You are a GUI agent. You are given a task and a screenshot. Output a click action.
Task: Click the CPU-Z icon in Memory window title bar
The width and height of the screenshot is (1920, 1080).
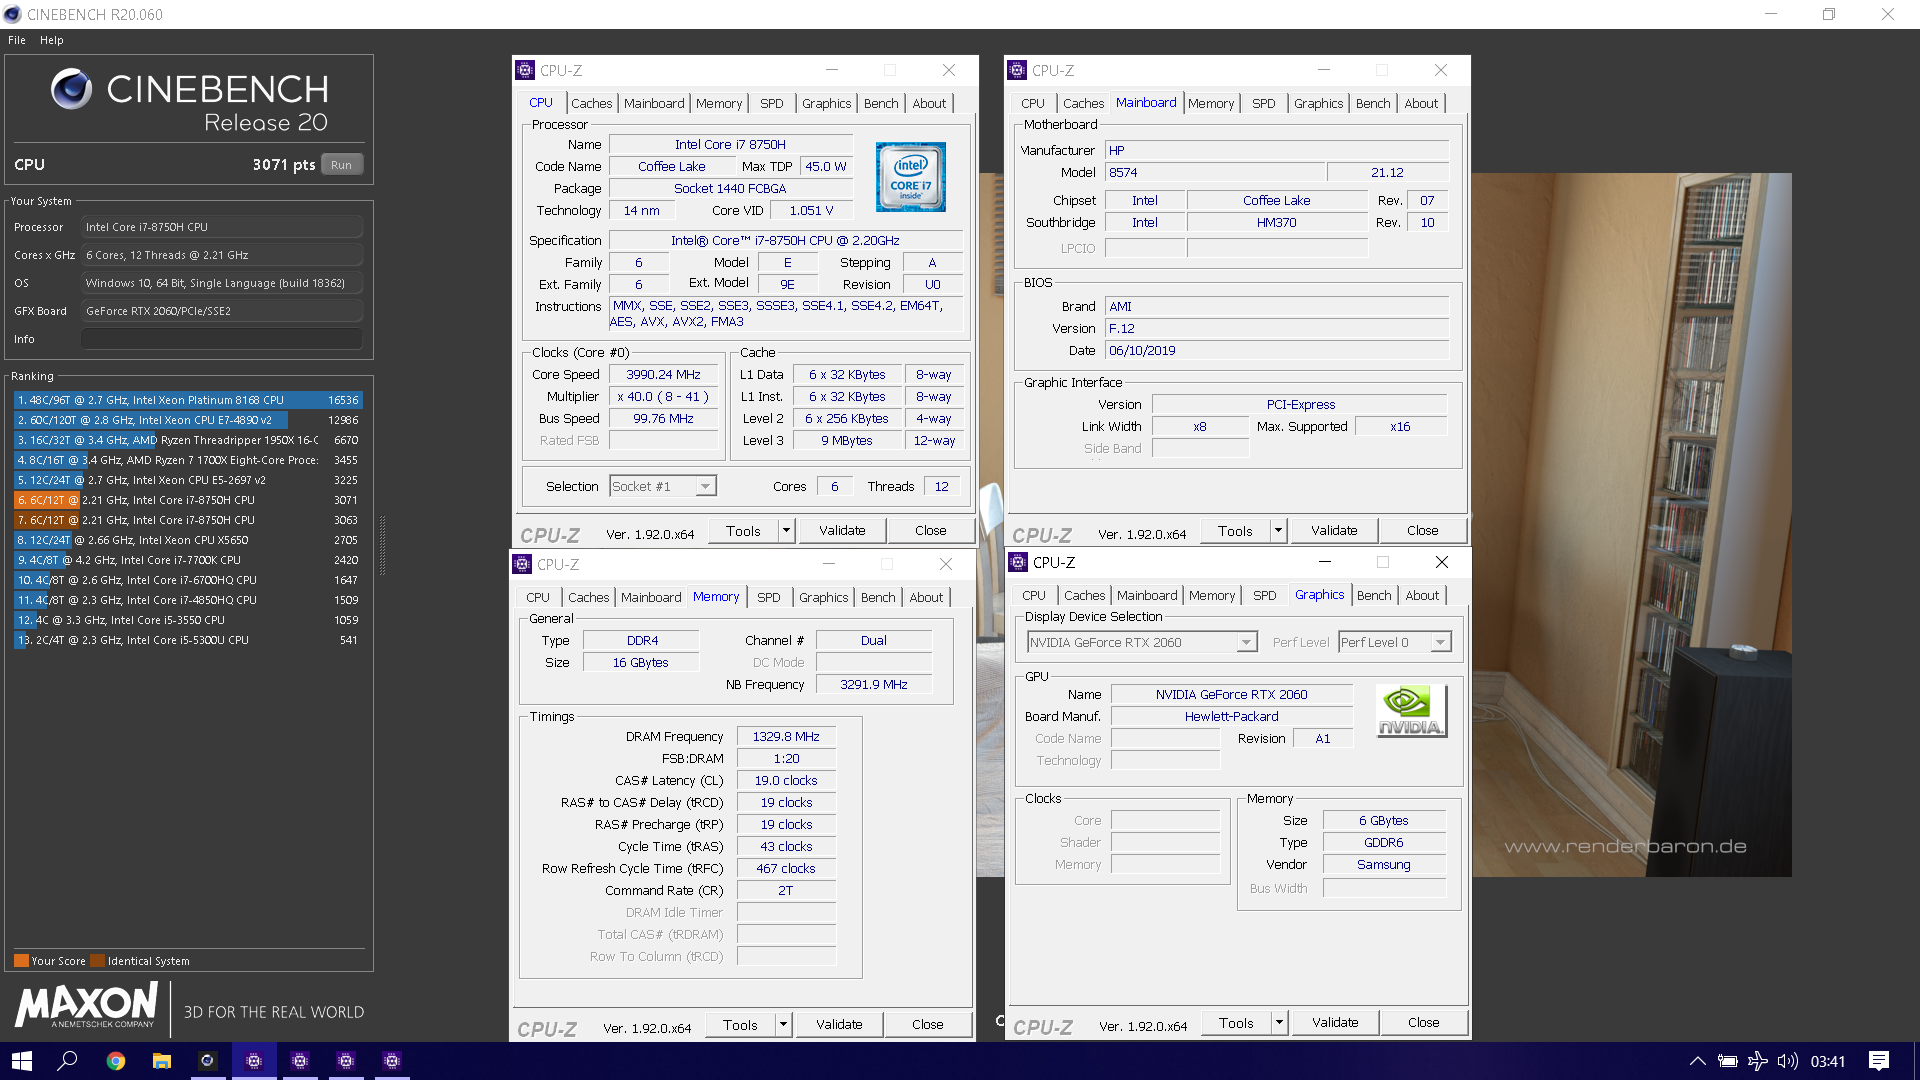pyautogui.click(x=522, y=564)
